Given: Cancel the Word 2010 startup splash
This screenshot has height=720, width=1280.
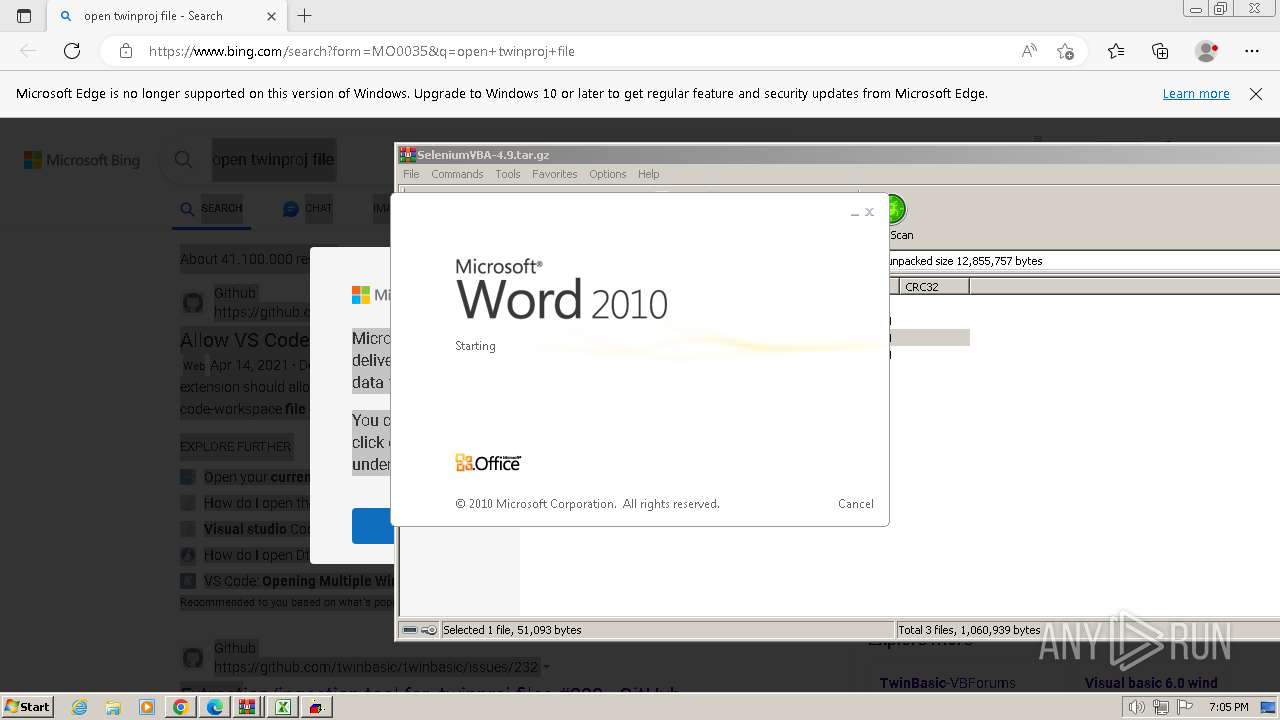Looking at the screenshot, I should coord(855,504).
